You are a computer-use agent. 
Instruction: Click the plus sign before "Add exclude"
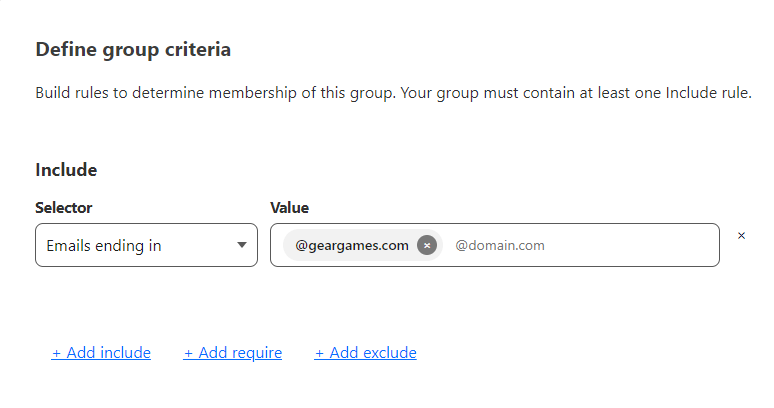[x=320, y=353]
